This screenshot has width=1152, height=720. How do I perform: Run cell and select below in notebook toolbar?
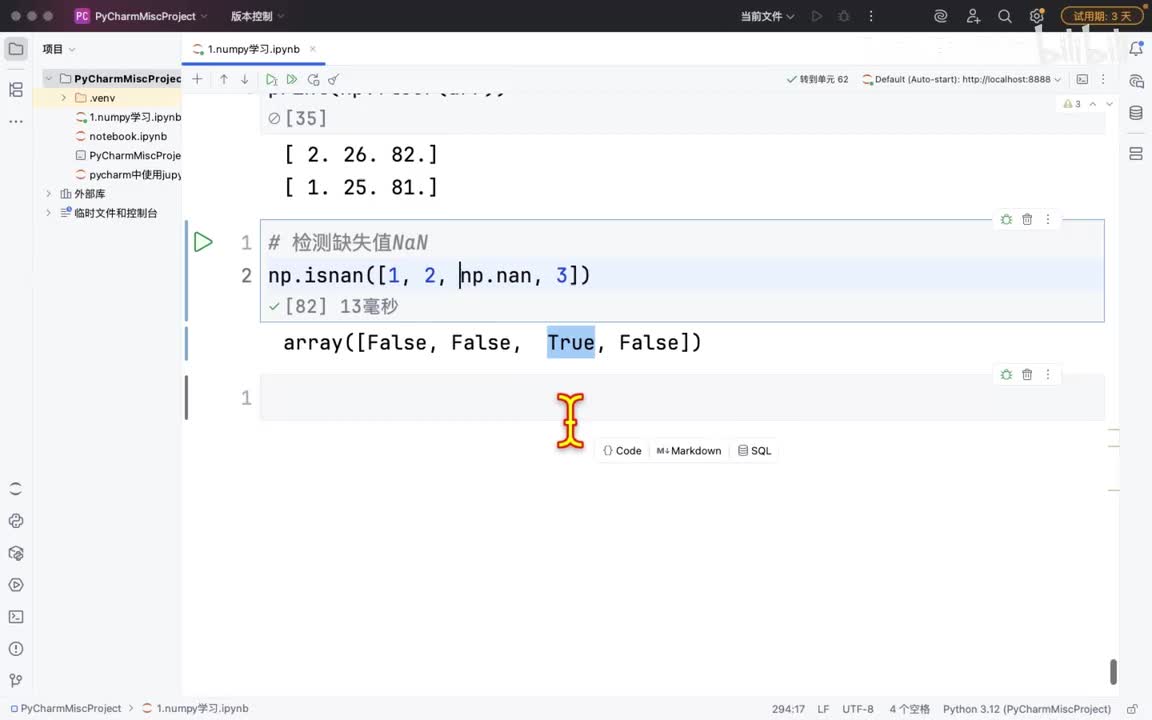point(271,79)
